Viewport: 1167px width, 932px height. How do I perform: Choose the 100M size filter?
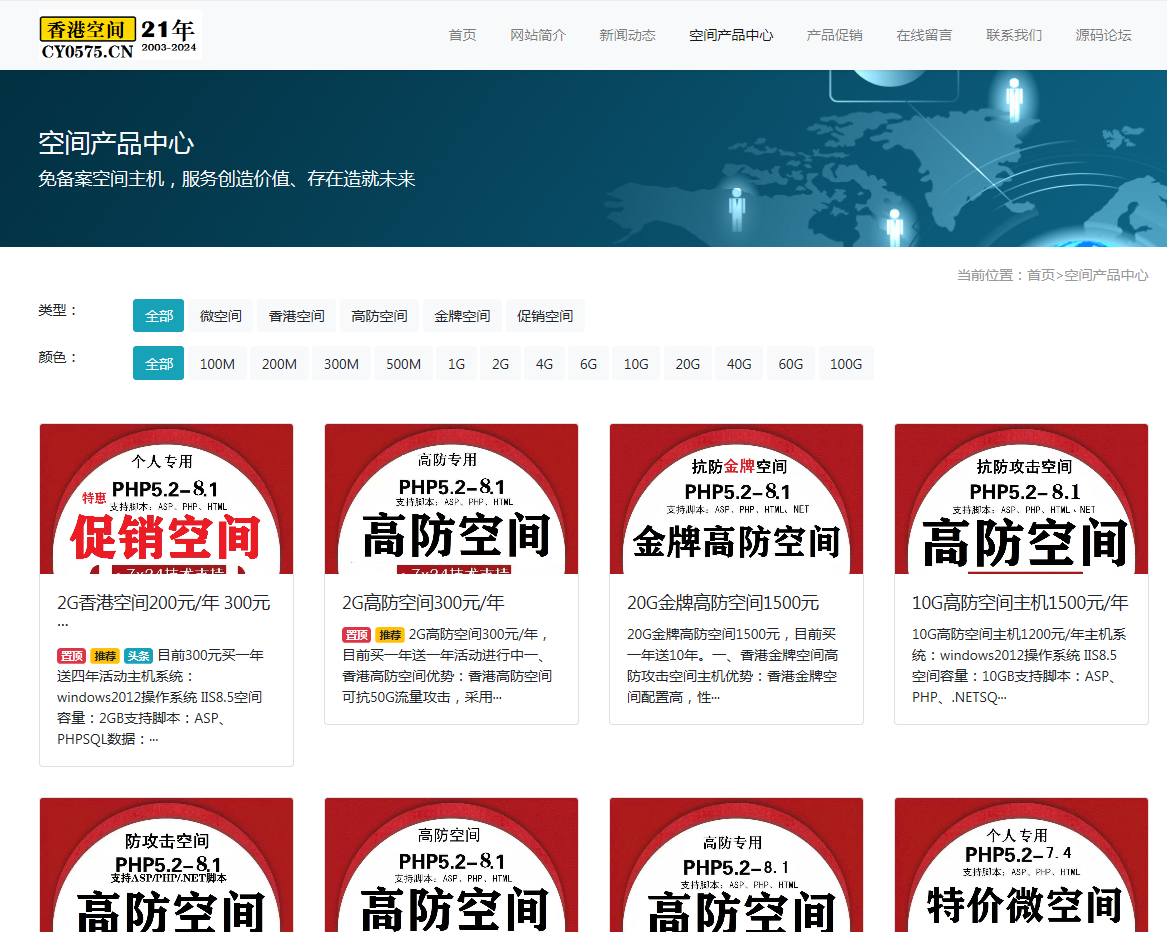[x=217, y=363]
